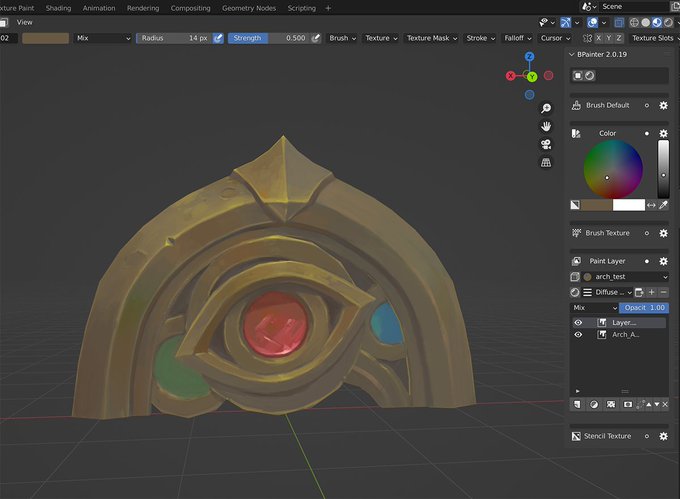Click the white secondary color swatch

(629, 205)
